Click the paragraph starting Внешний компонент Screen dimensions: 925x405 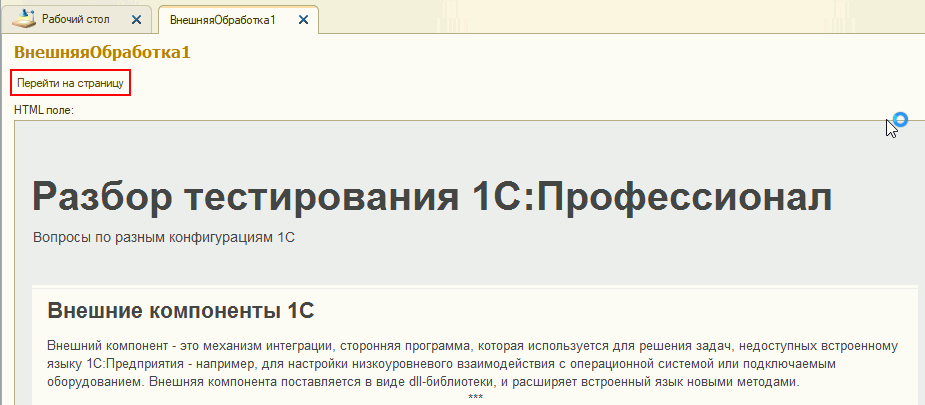point(472,363)
